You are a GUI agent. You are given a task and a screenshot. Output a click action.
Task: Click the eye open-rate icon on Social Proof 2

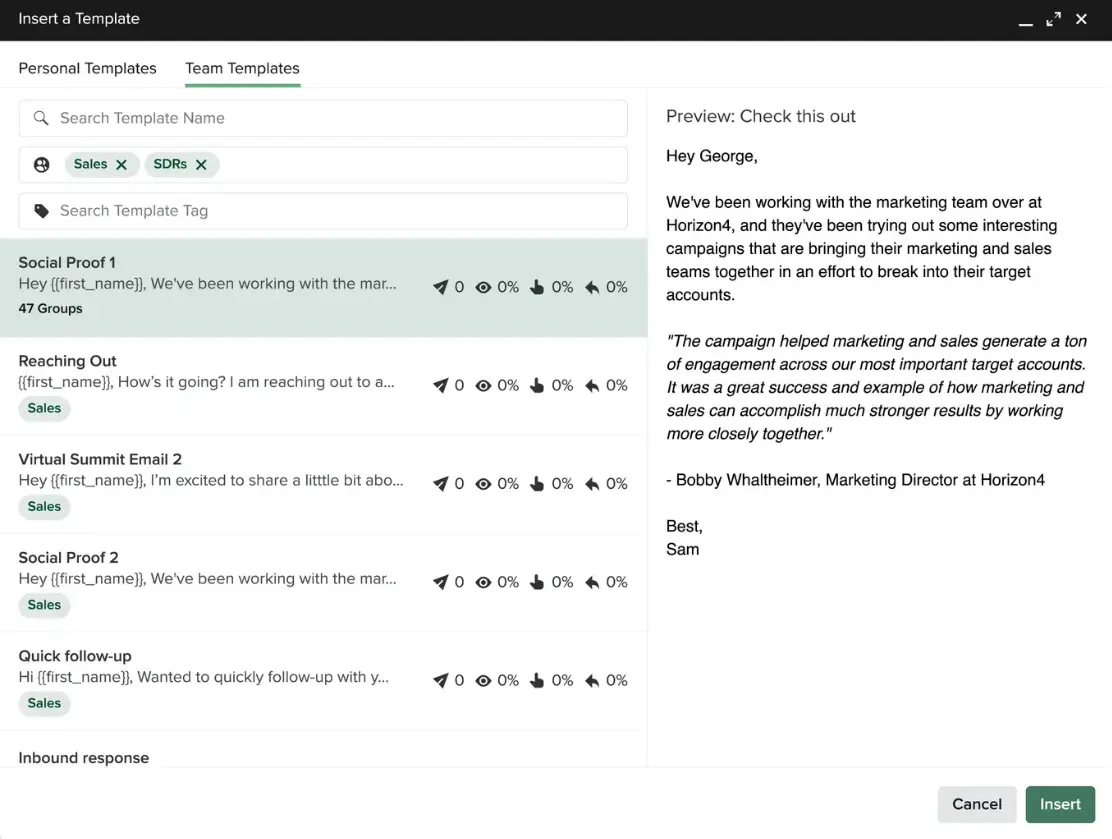[x=483, y=582]
